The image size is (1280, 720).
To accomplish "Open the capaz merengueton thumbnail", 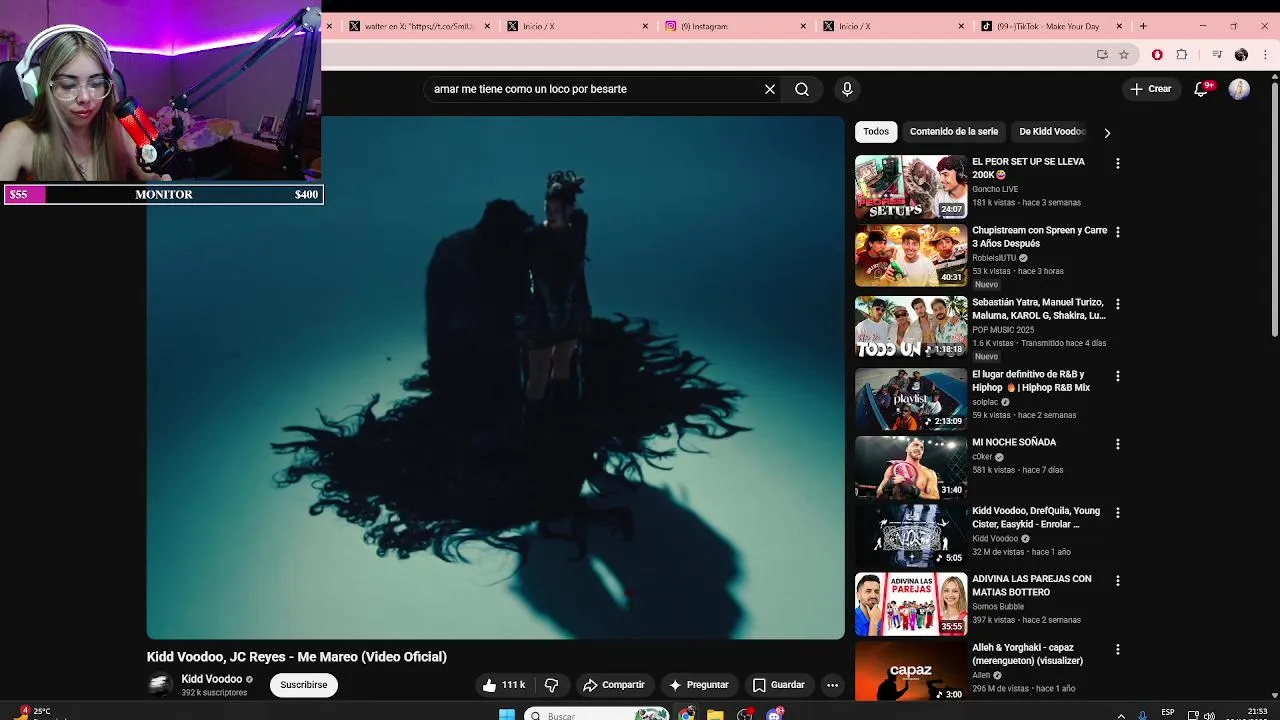I will [911, 672].
